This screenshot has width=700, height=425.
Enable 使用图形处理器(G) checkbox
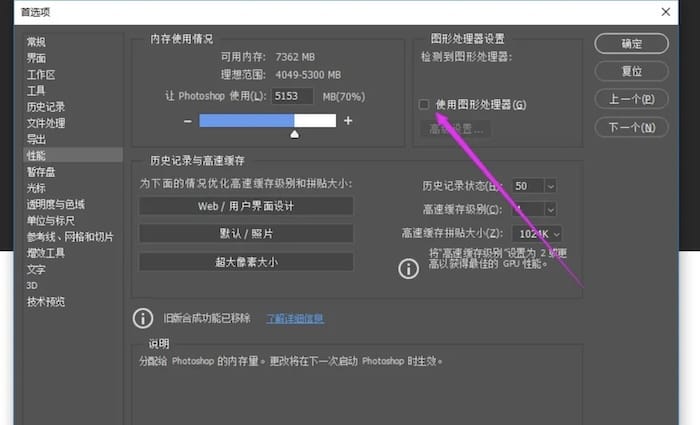[x=424, y=104]
